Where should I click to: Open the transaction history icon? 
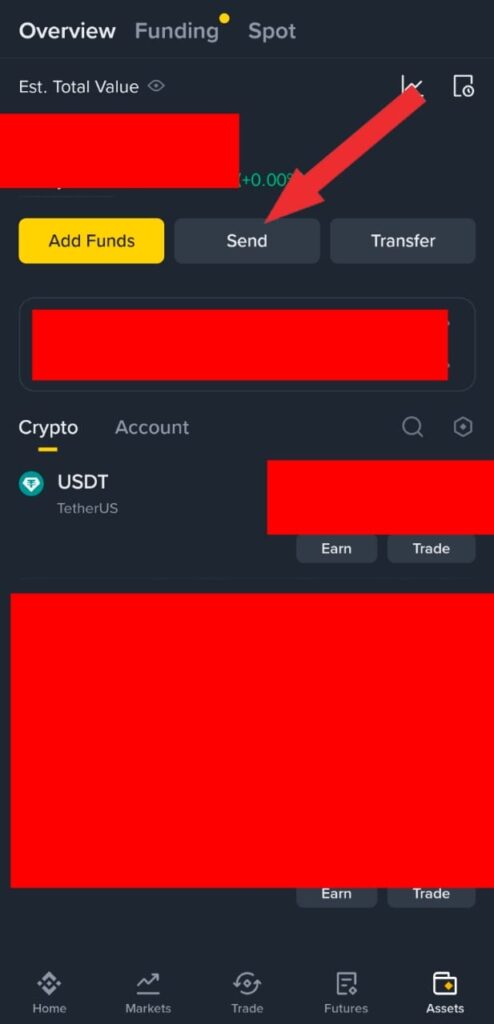point(463,86)
